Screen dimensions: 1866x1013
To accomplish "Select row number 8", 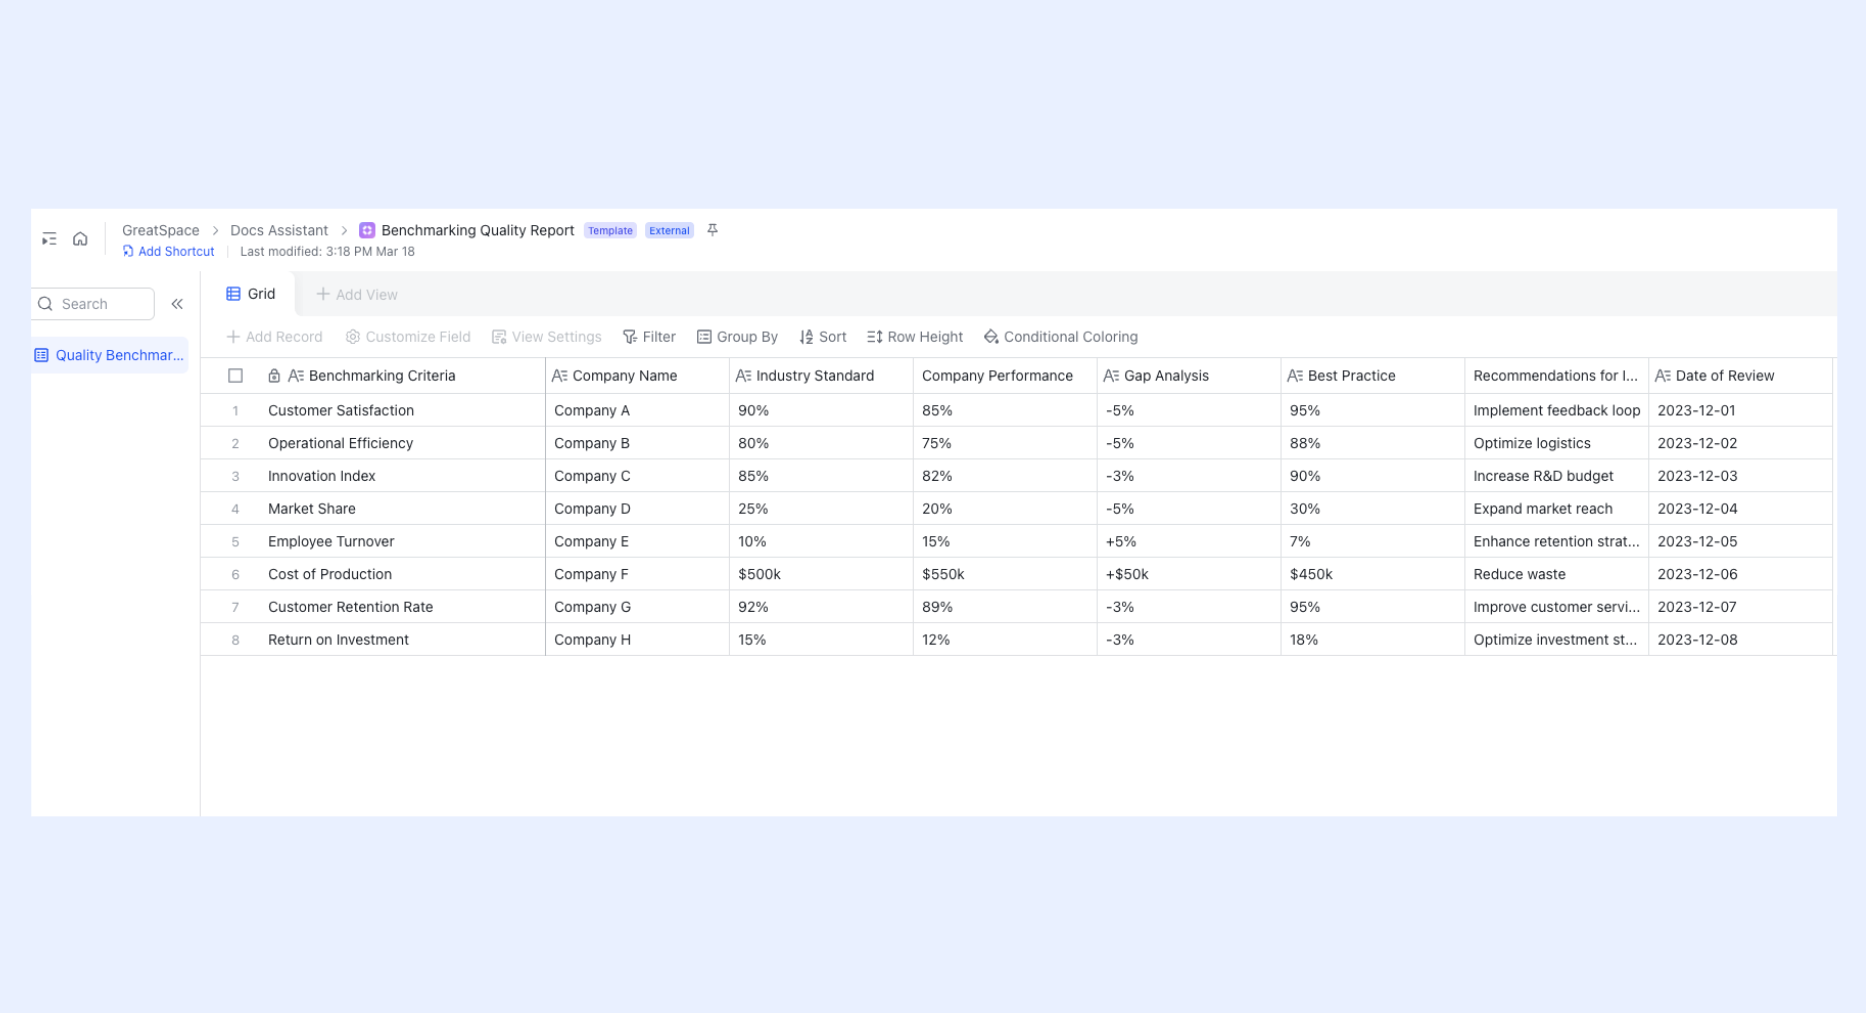I will point(235,640).
